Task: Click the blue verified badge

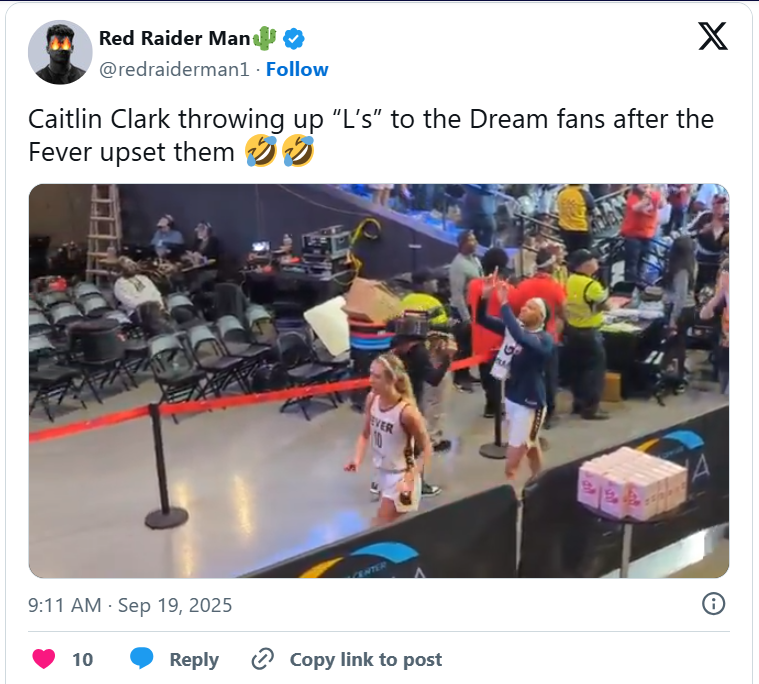Action: point(293,39)
